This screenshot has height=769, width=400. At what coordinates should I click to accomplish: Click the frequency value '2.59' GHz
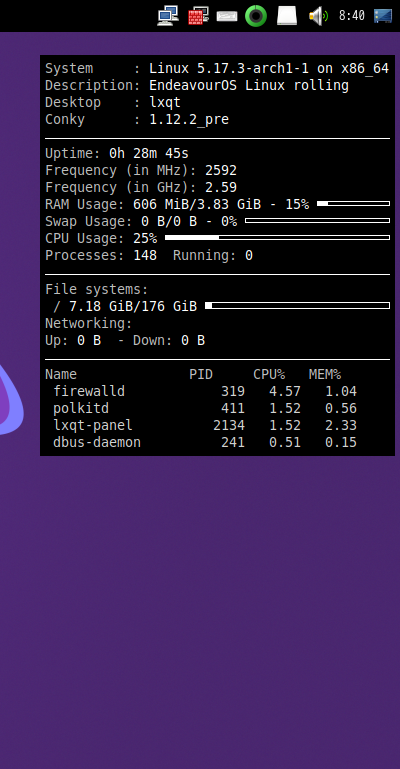click(221, 187)
